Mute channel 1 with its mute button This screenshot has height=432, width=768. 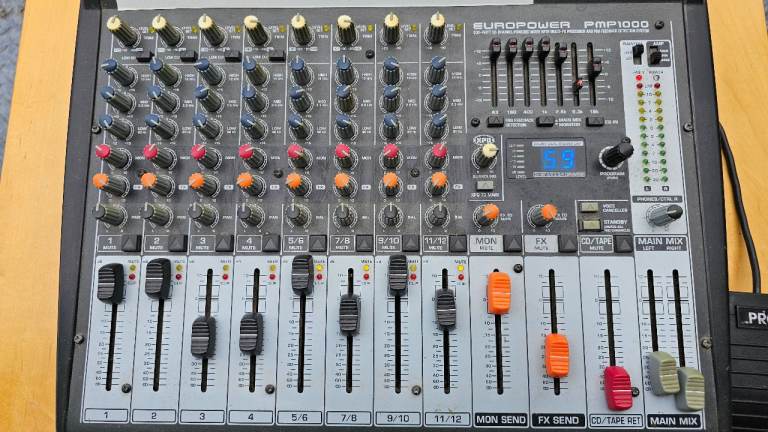pos(131,243)
